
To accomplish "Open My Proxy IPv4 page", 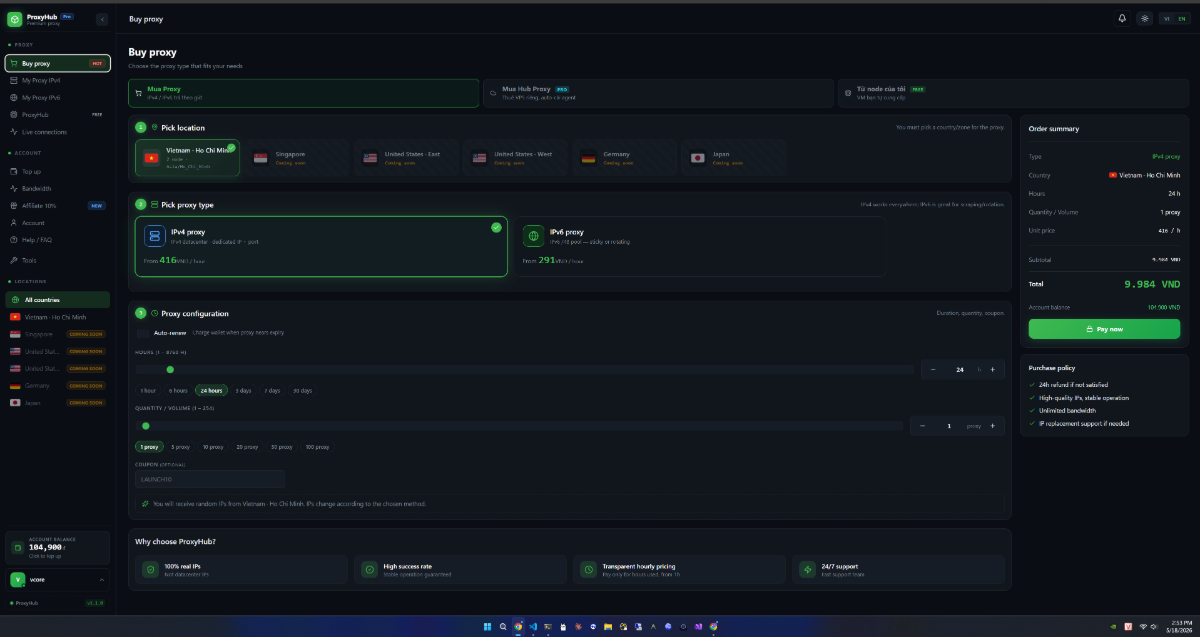I will tap(57, 80).
